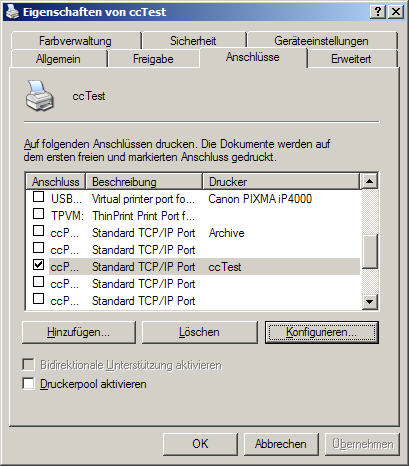Check the TPVM ThinPrint port checkbox
The height and width of the screenshot is (466, 409).
pos(38,214)
